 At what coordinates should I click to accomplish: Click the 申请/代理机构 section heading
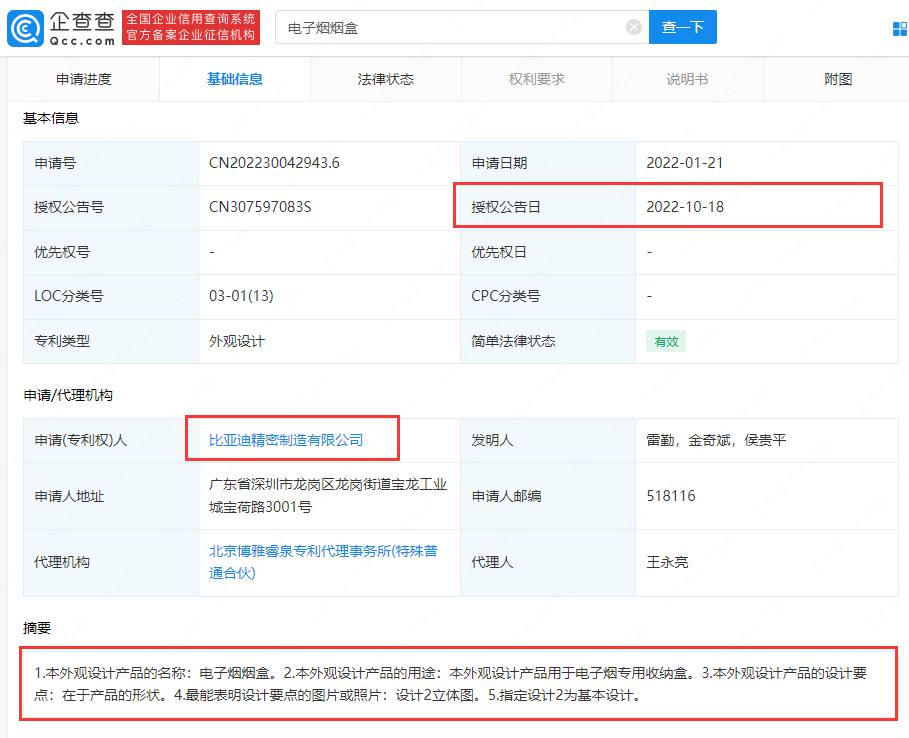click(x=68, y=395)
